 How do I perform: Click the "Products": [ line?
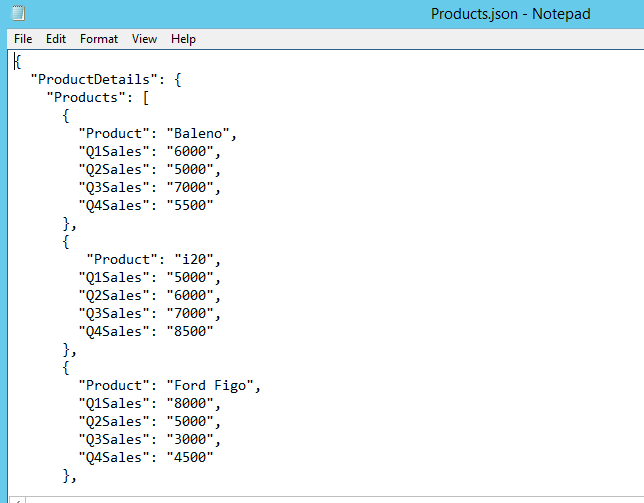click(x=98, y=97)
